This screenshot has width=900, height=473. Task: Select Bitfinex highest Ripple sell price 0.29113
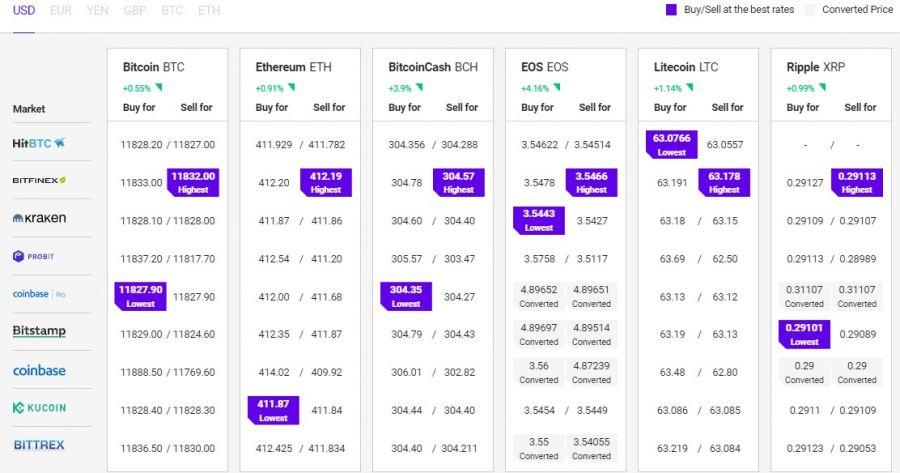pos(857,182)
